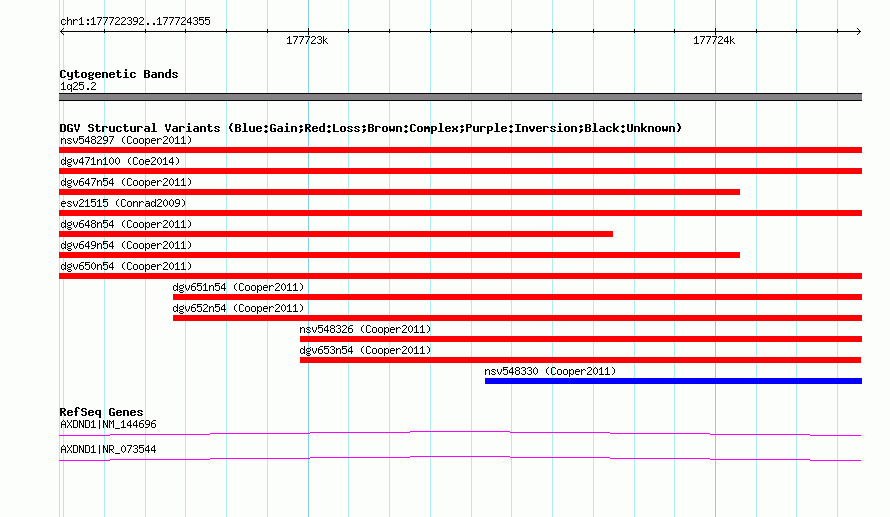Click the nsv548330 (Cooper2011) label
The width and height of the screenshot is (890, 517).
550,371
